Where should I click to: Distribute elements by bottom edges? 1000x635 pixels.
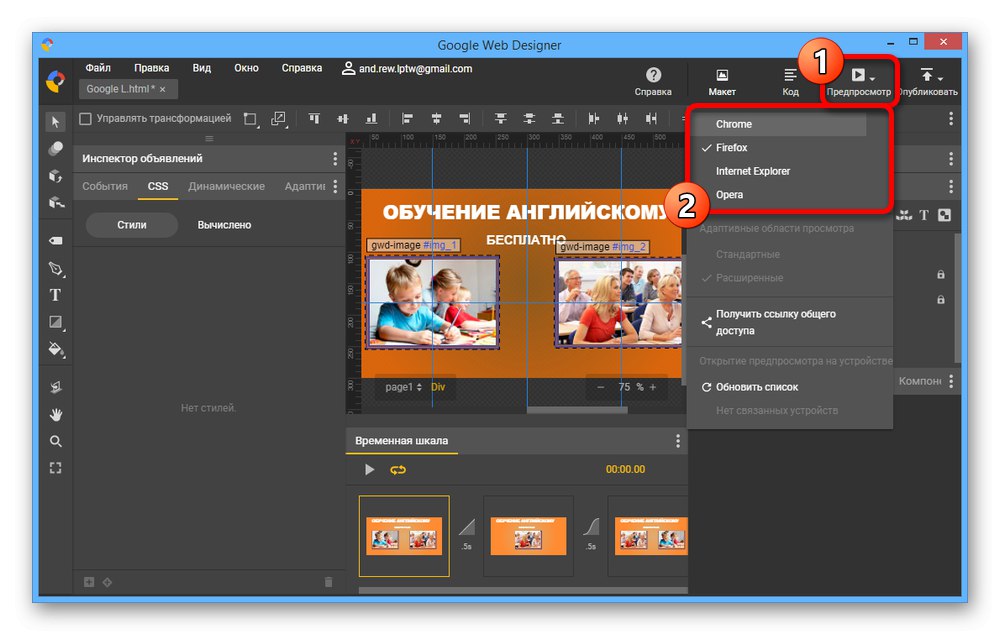tap(558, 119)
